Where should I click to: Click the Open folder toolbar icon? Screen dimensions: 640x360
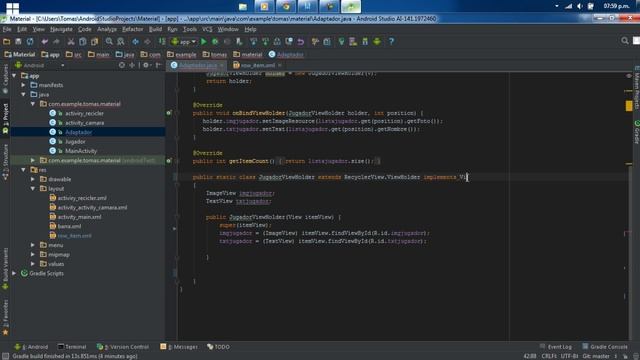7,42
